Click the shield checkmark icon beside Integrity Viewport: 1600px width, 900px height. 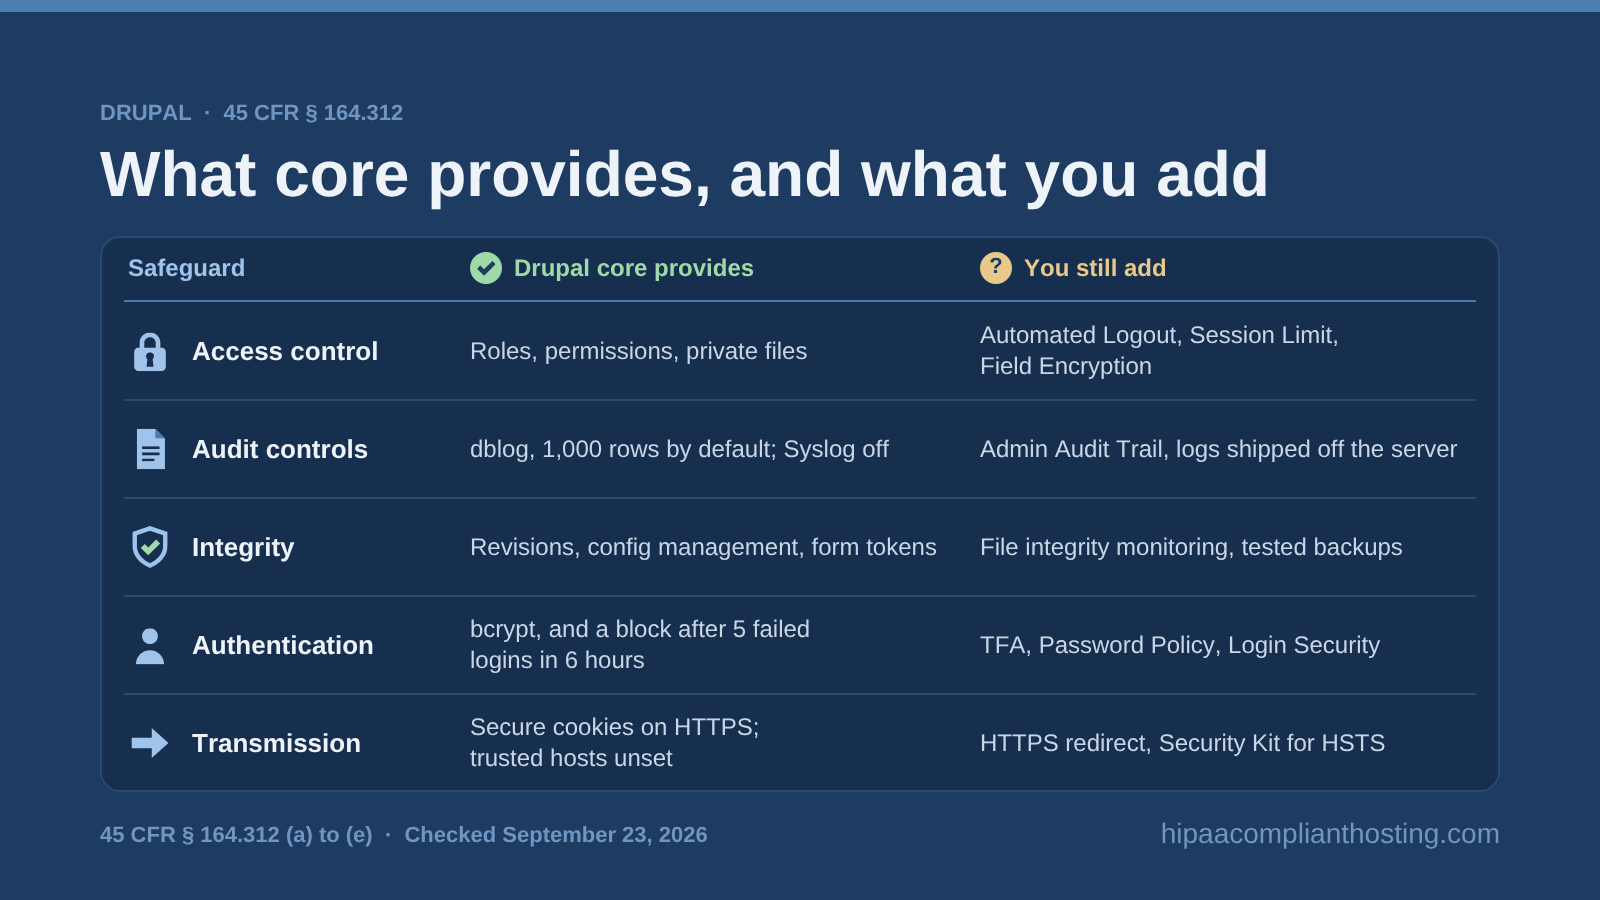coord(150,547)
